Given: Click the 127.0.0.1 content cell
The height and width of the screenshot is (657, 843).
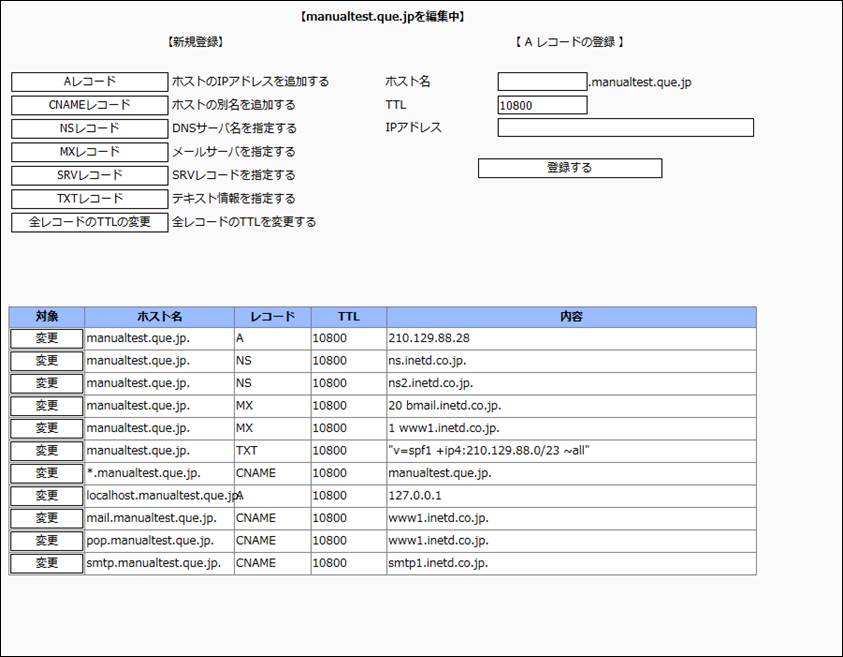Looking at the screenshot, I should click(x=571, y=496).
